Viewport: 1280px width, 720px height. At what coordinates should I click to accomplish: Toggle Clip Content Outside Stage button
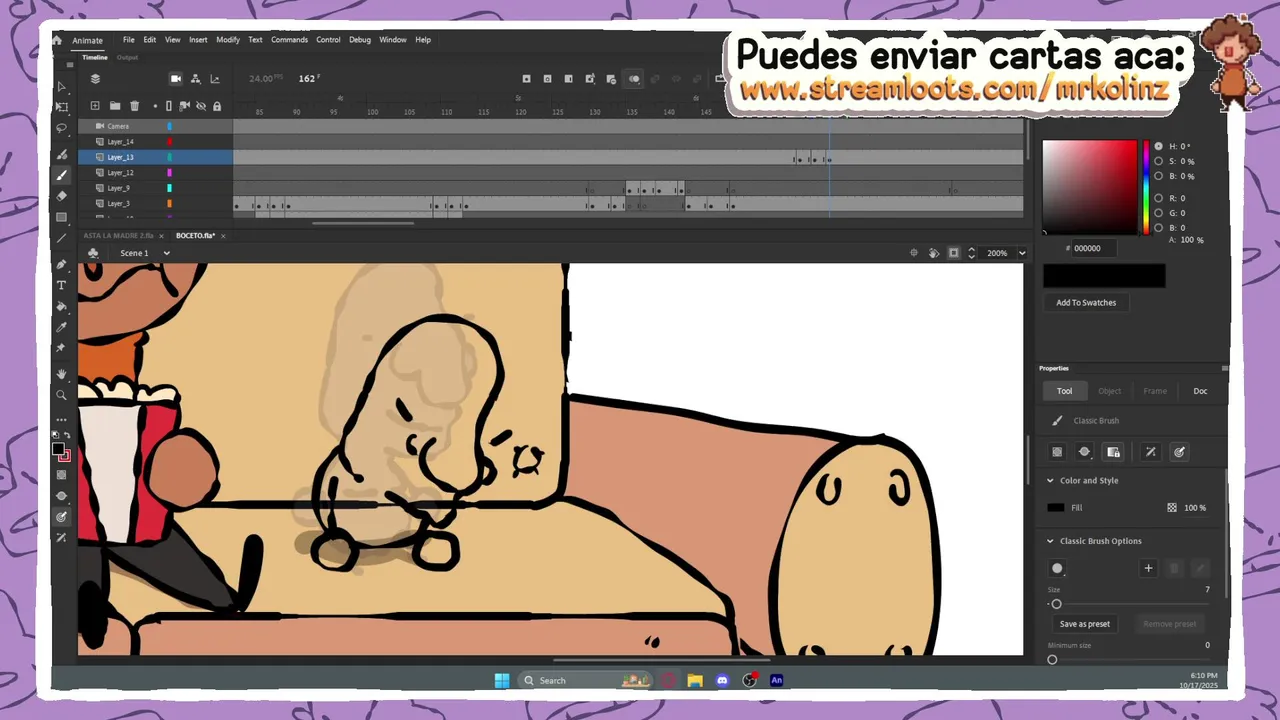(954, 253)
